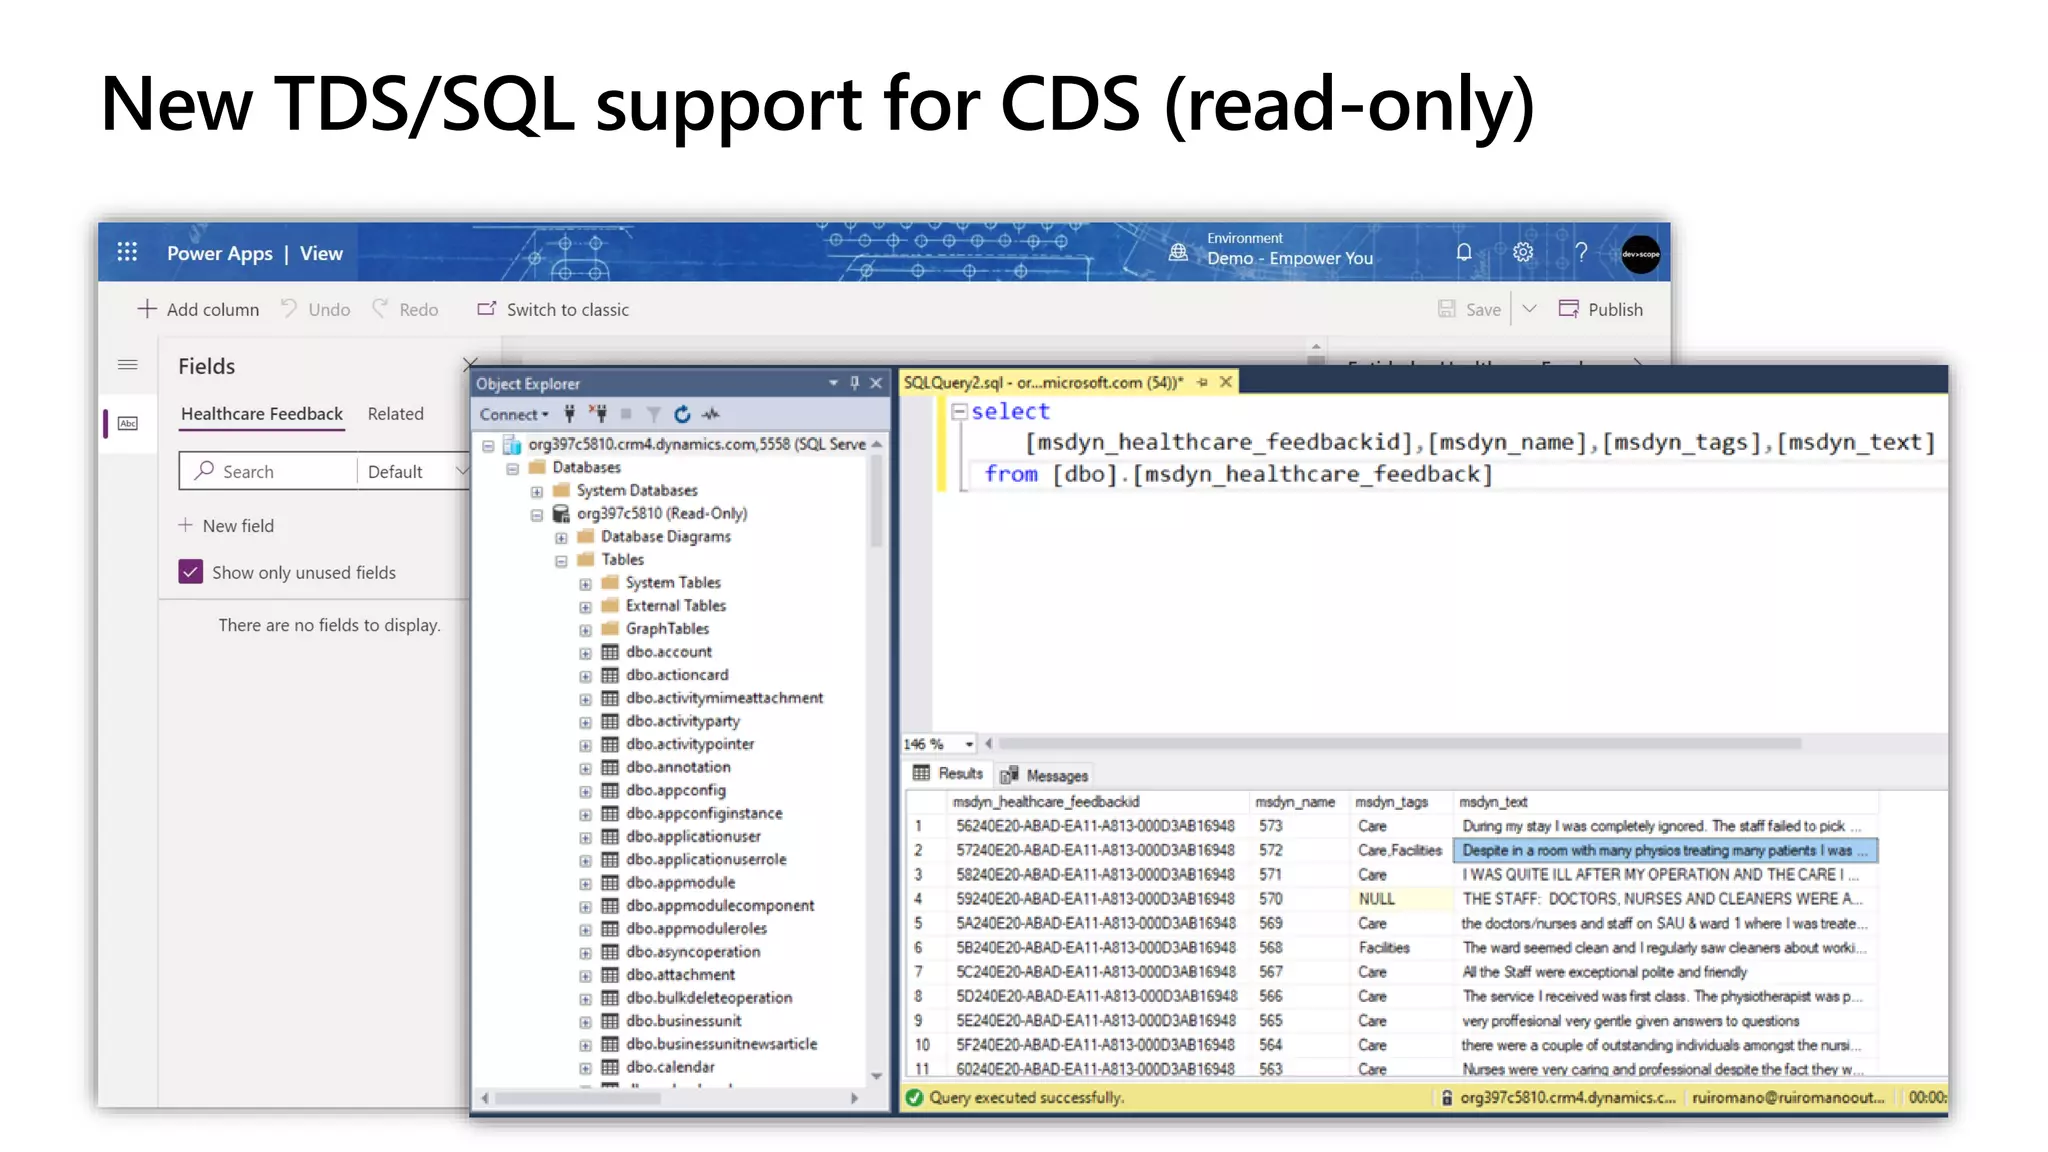Screen dimensions: 2048x1152
Task: Expand the System Databases node
Action: (x=537, y=491)
